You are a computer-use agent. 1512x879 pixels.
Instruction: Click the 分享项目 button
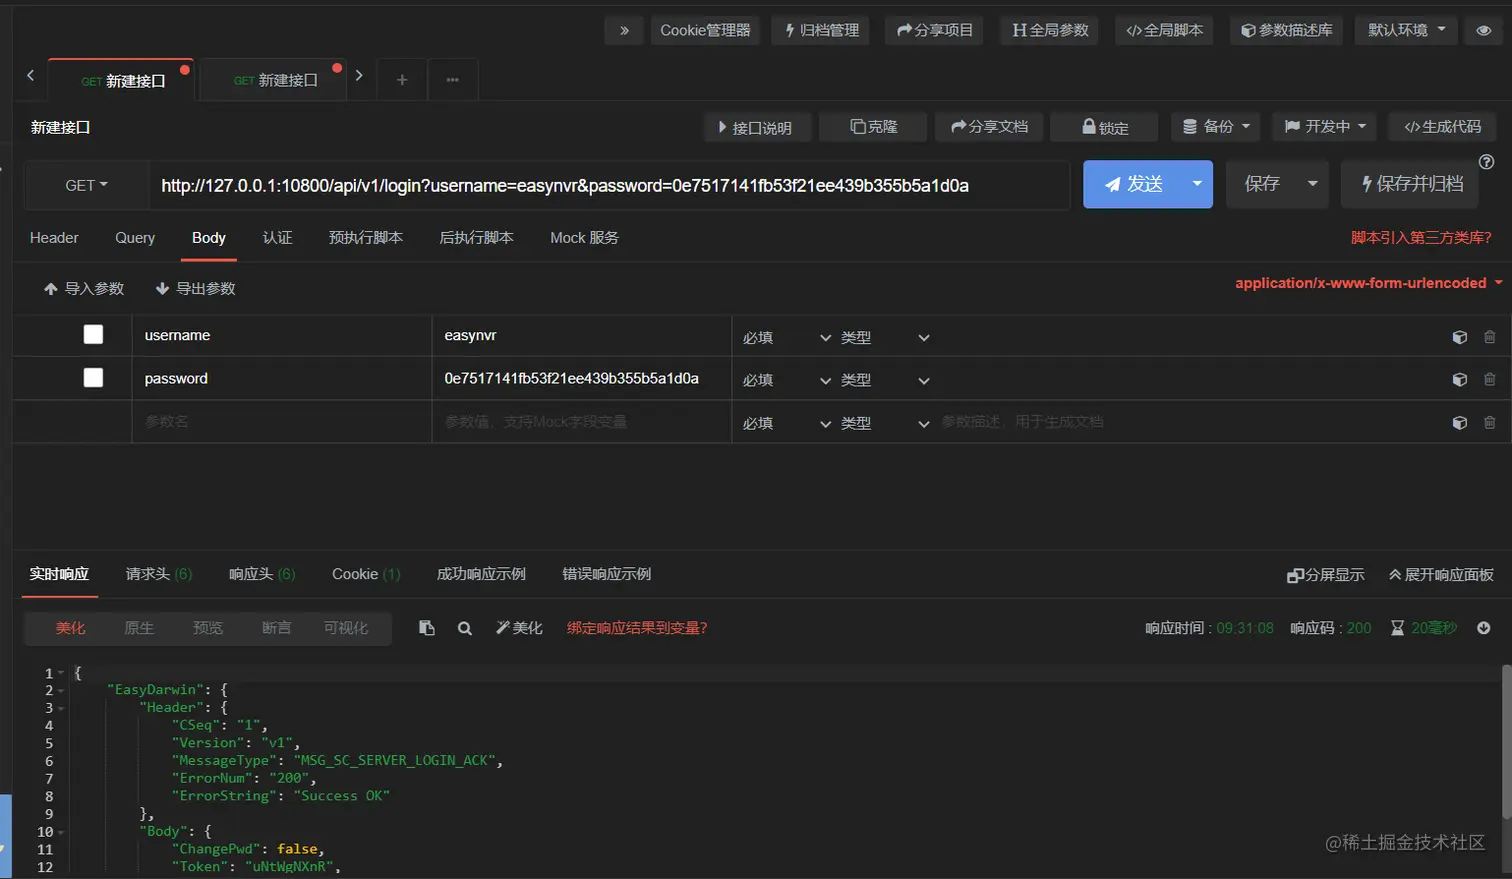(x=935, y=30)
